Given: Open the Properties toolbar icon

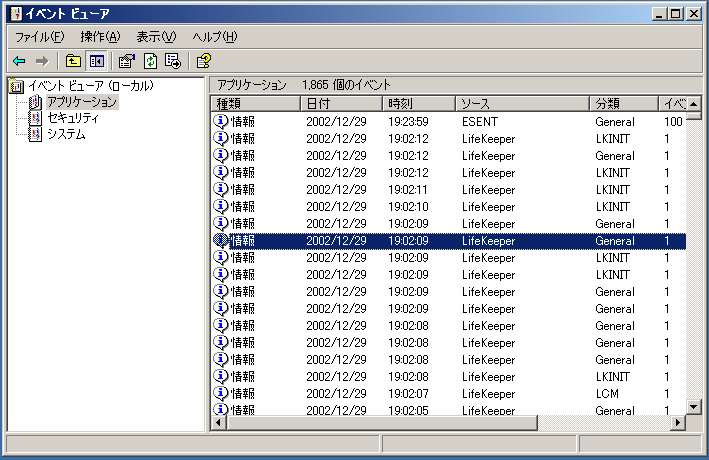Looking at the screenshot, I should coord(127,61).
